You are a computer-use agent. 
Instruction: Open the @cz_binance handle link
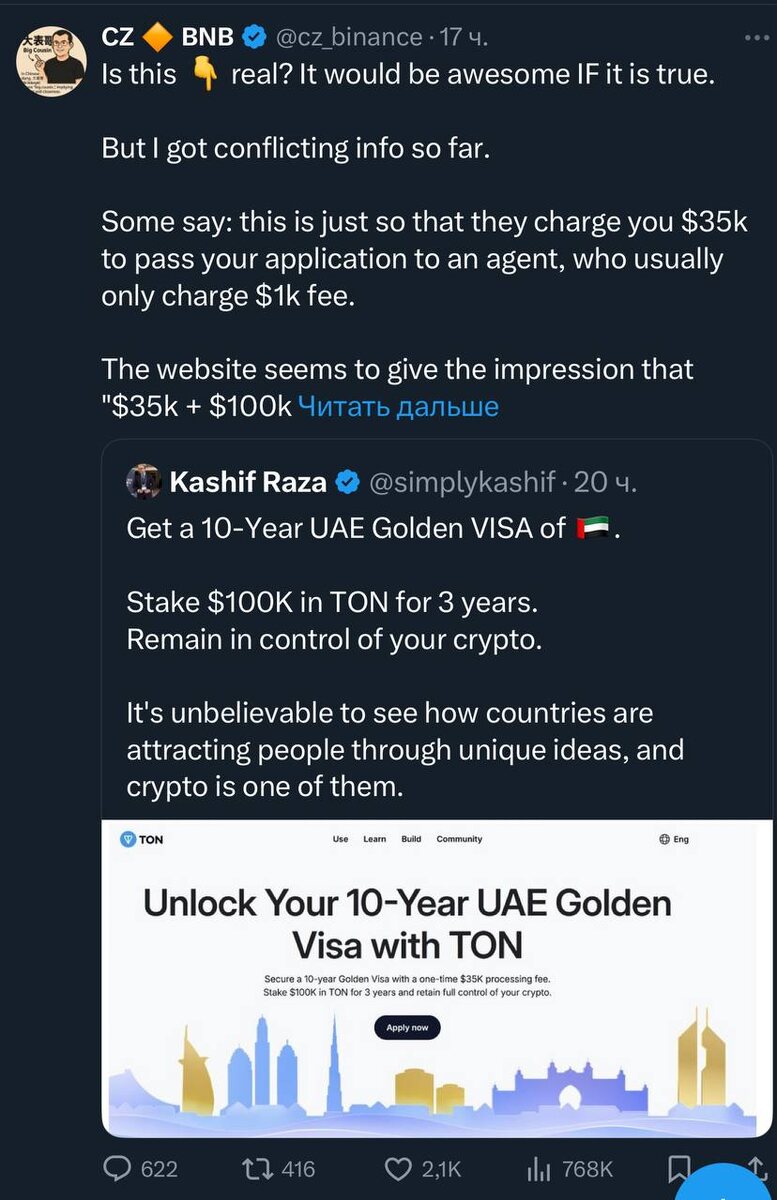tap(348, 37)
